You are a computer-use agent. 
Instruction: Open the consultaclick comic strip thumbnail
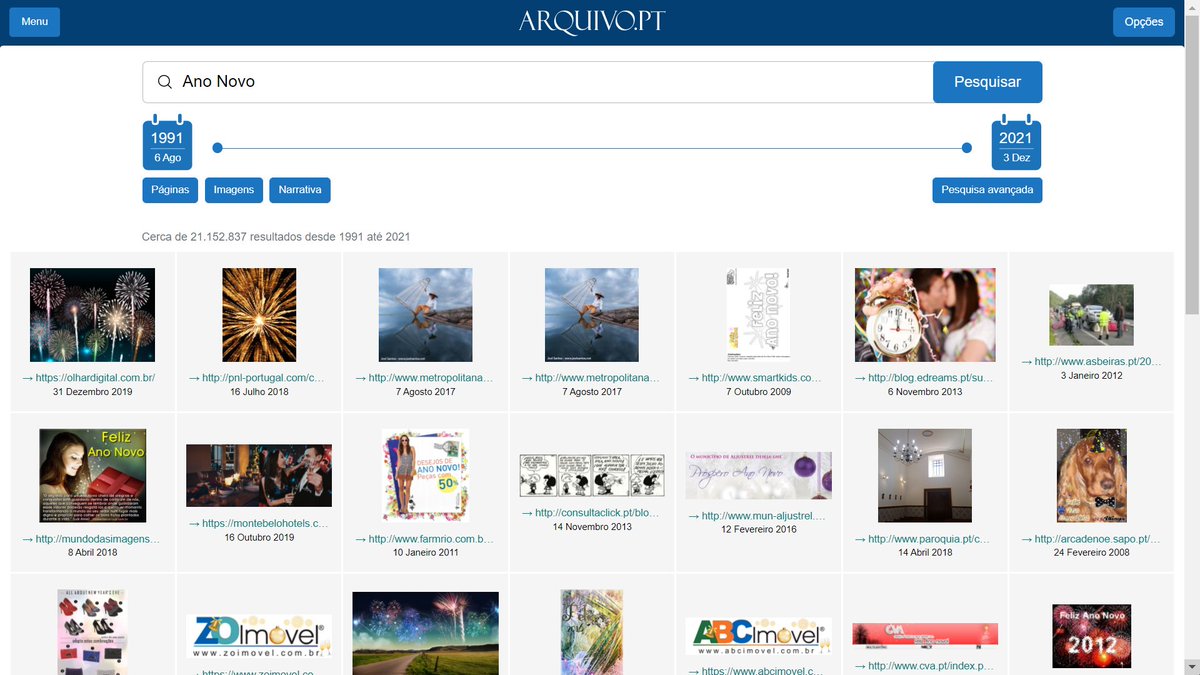tap(592, 475)
